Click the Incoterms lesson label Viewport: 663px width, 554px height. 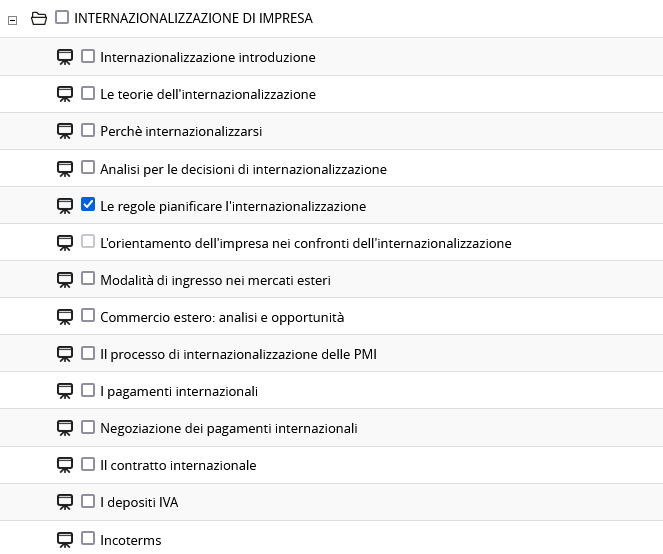pyautogui.click(x=130, y=540)
